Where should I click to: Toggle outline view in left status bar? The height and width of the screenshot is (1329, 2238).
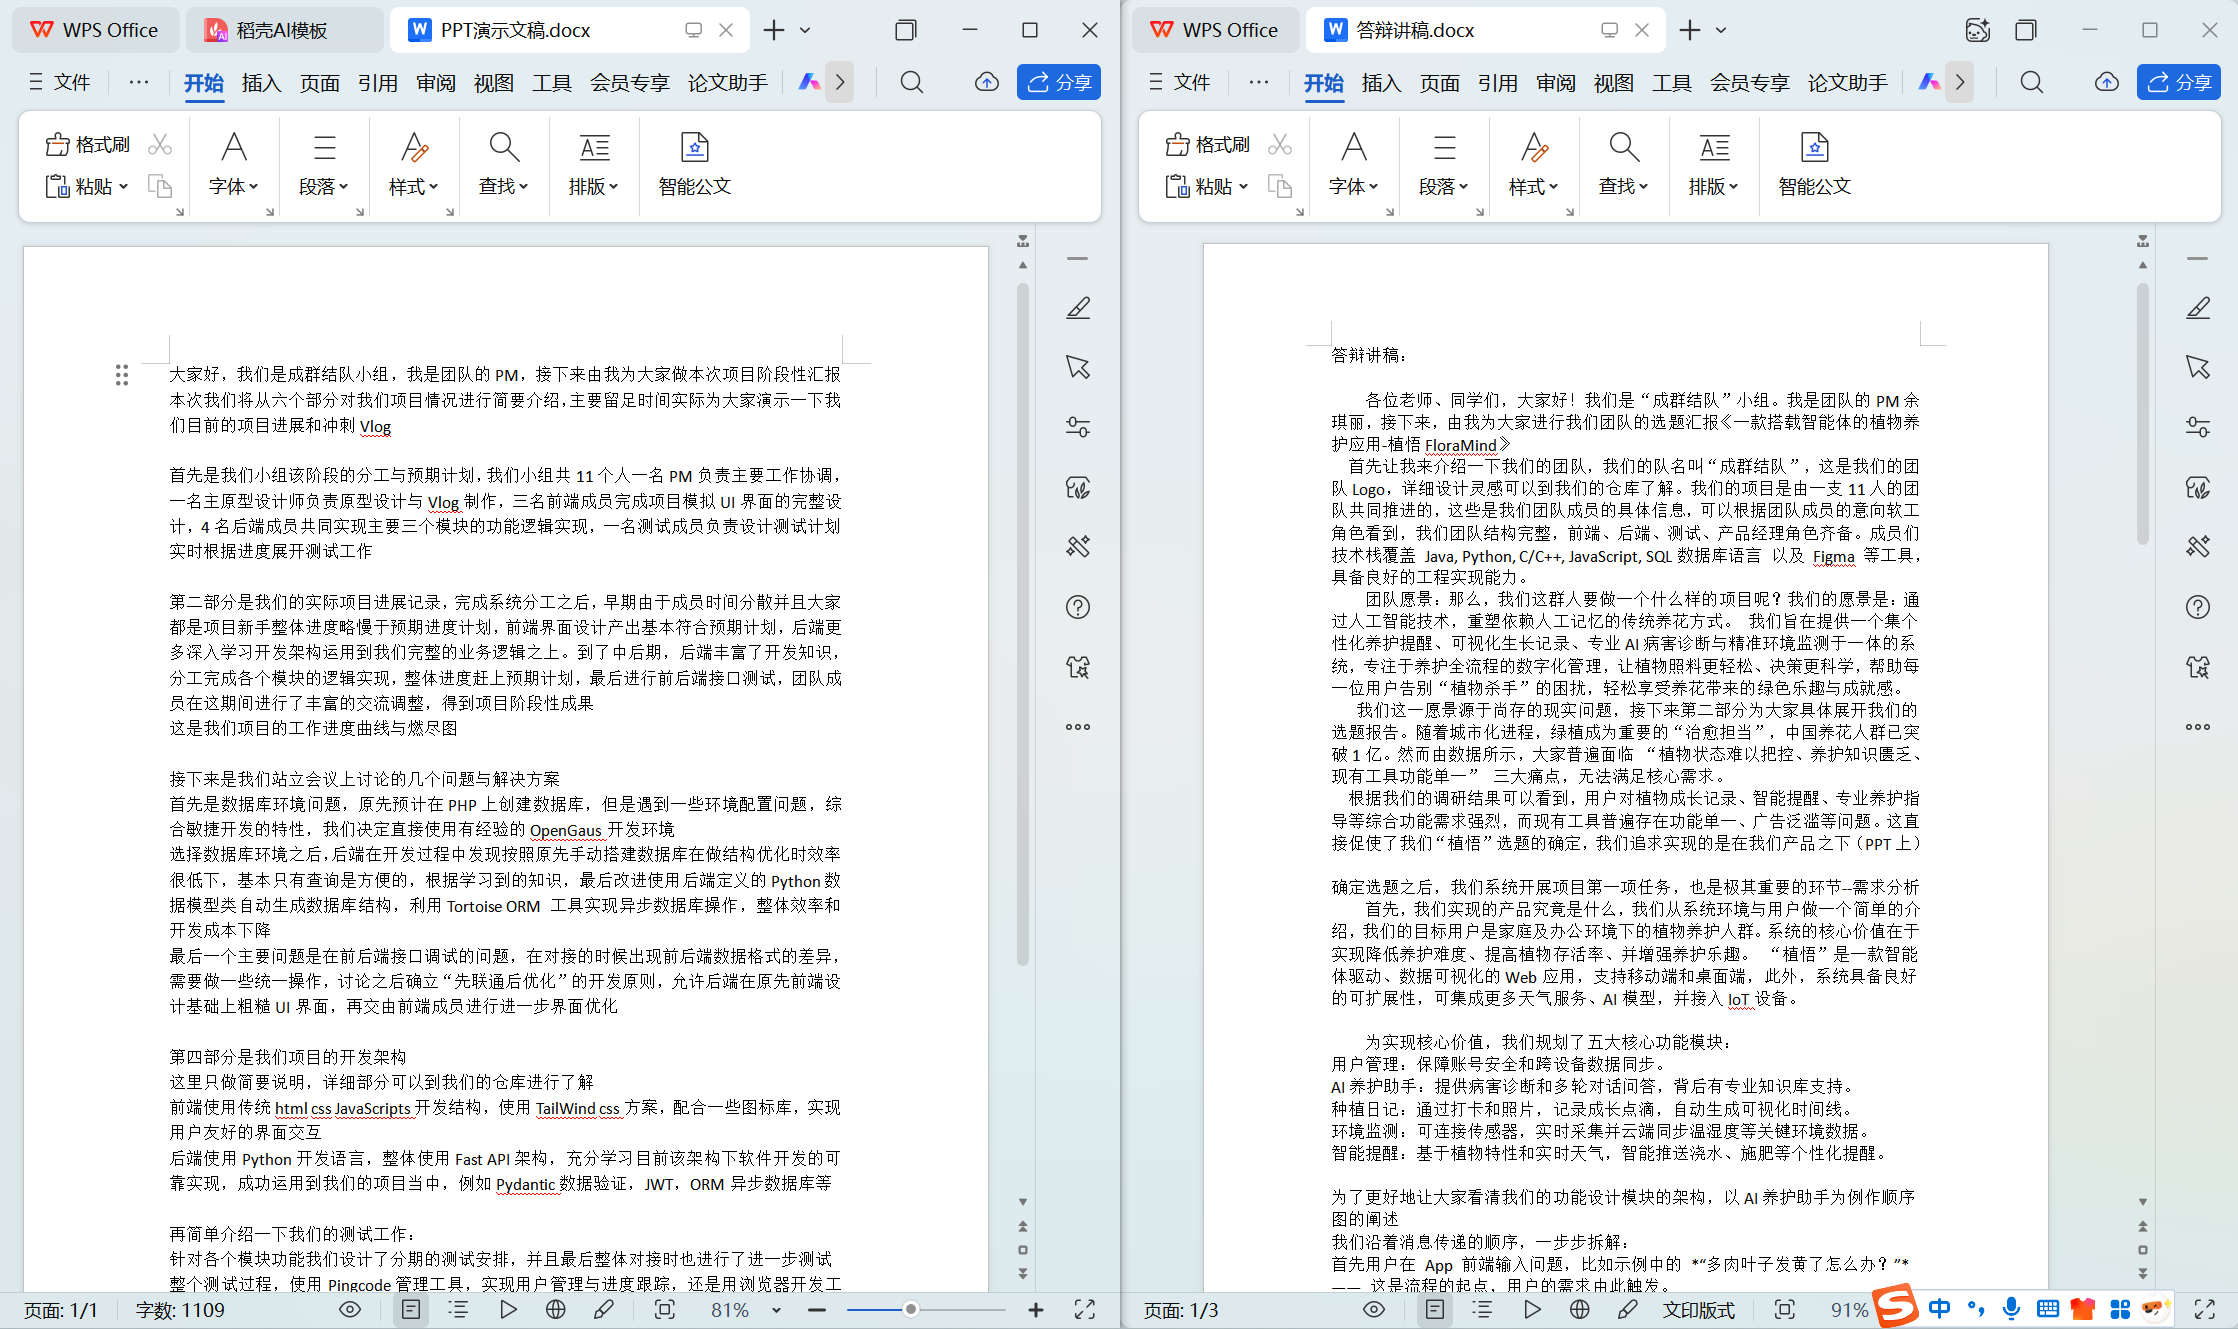[x=458, y=1310]
